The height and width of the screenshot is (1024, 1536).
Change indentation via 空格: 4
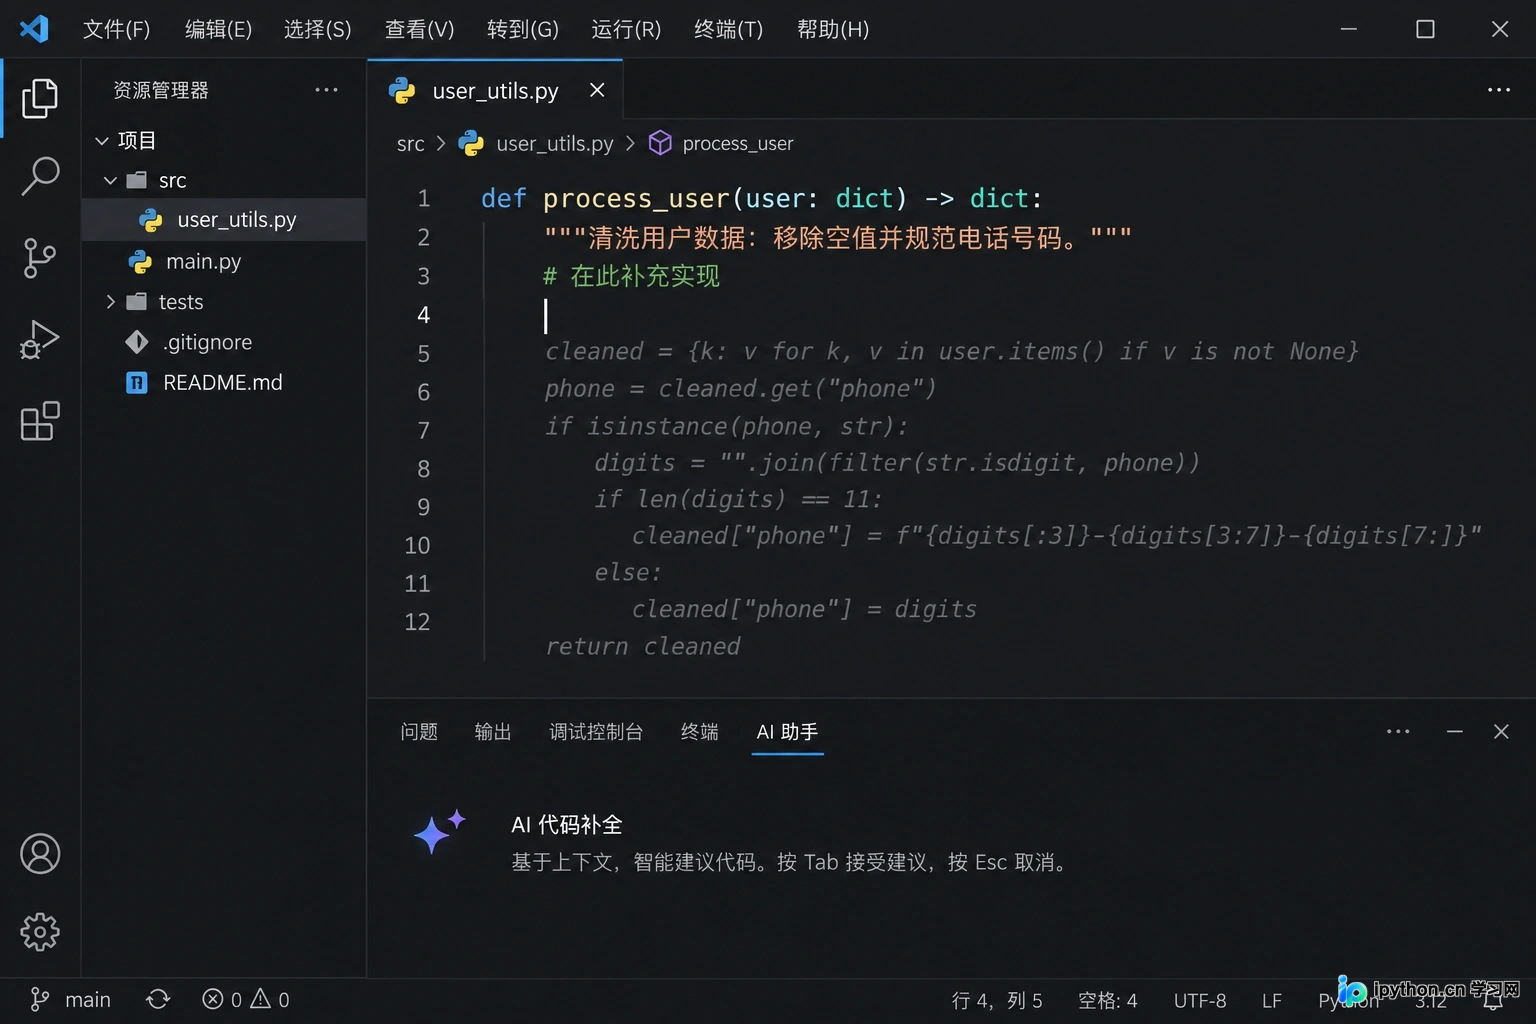(1108, 1000)
